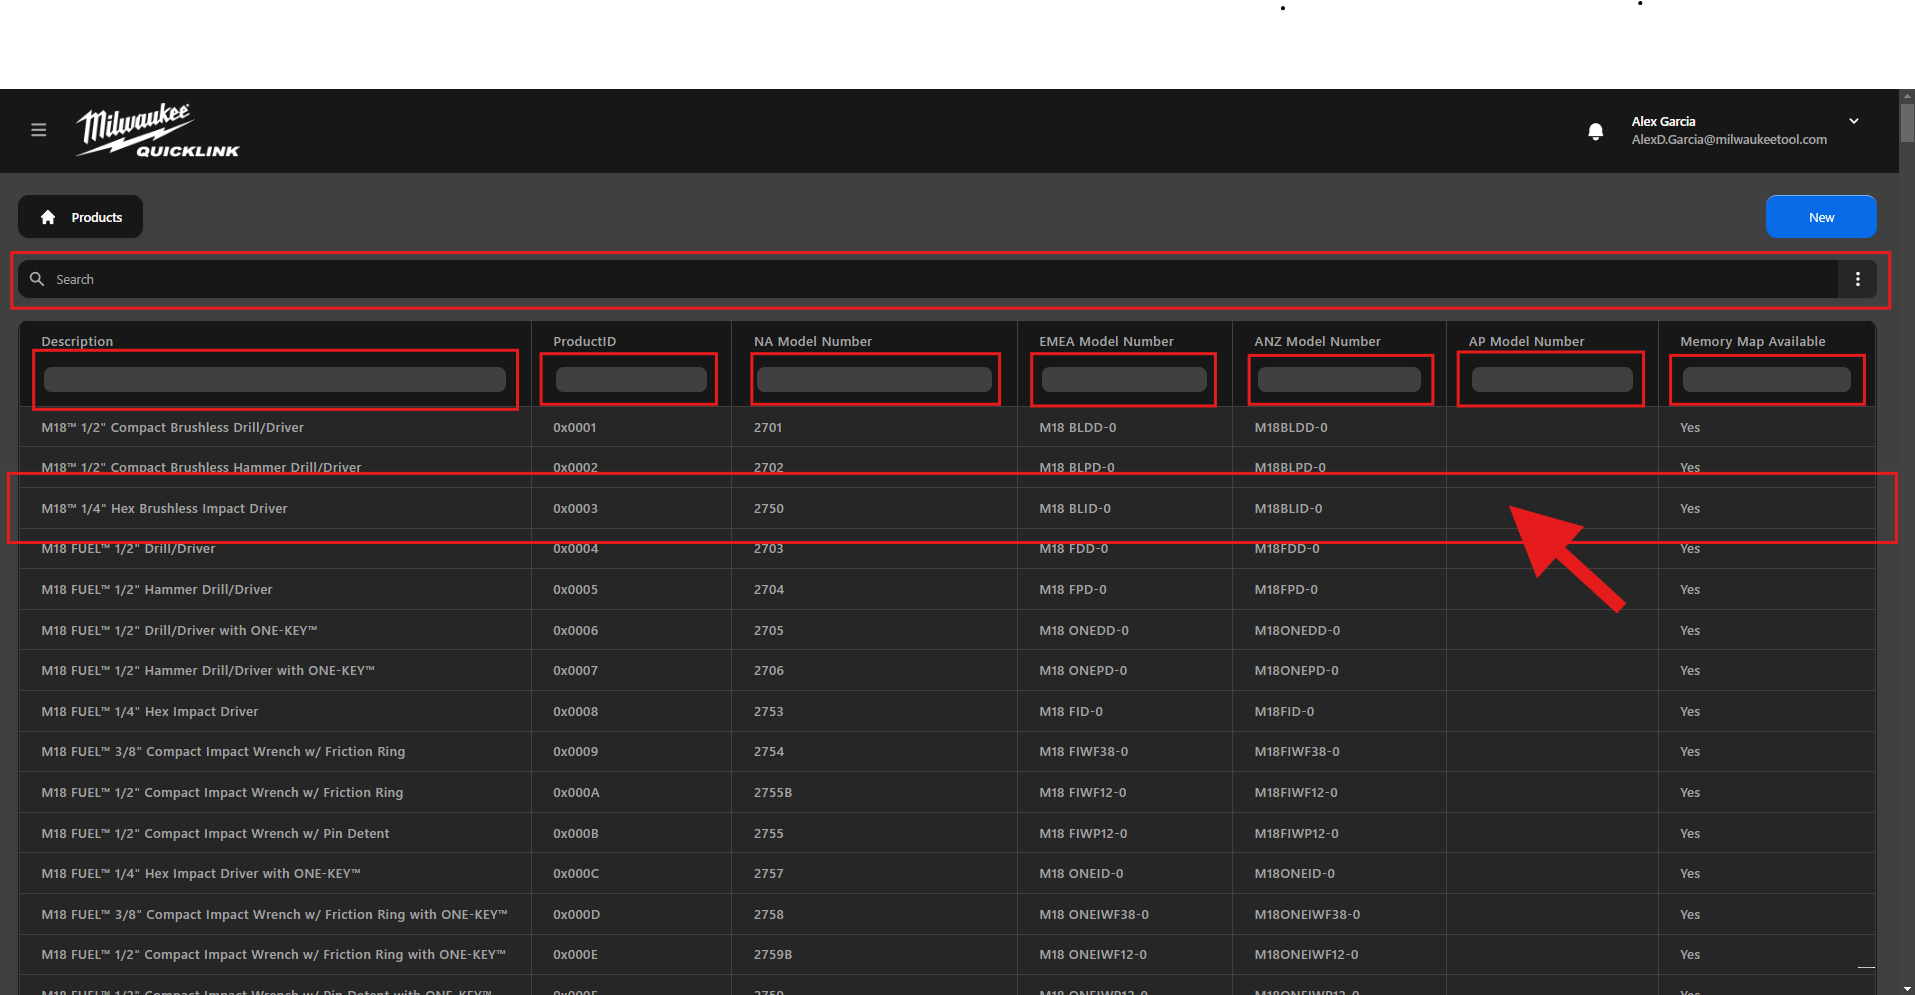Click the search magnifier icon

[37, 279]
